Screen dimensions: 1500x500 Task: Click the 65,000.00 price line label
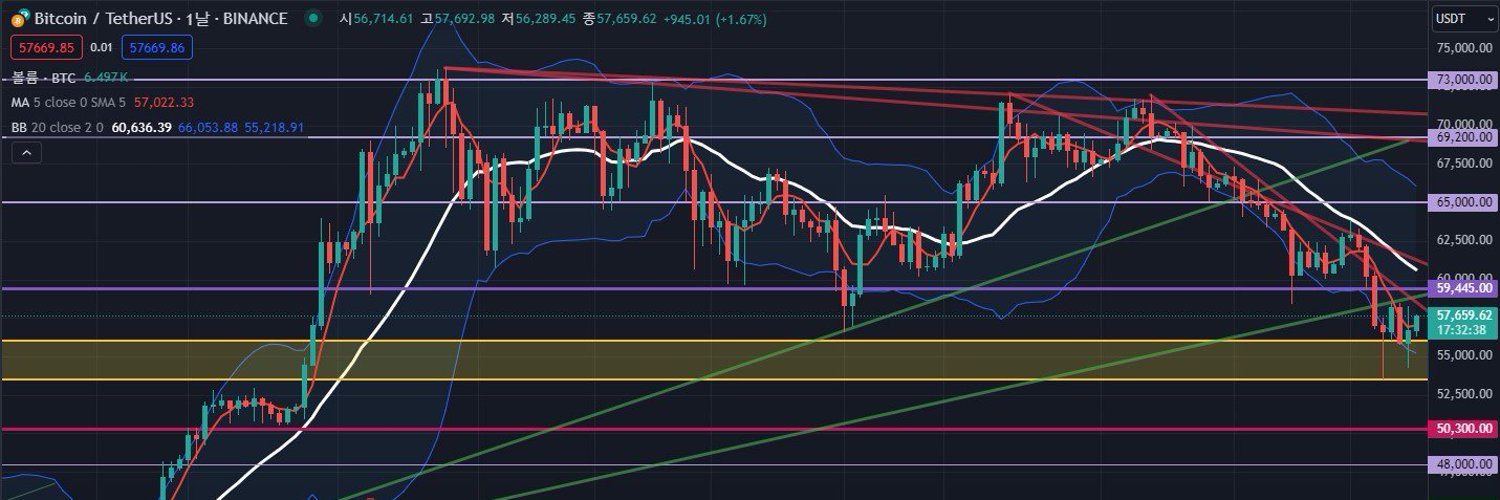(x=1463, y=202)
